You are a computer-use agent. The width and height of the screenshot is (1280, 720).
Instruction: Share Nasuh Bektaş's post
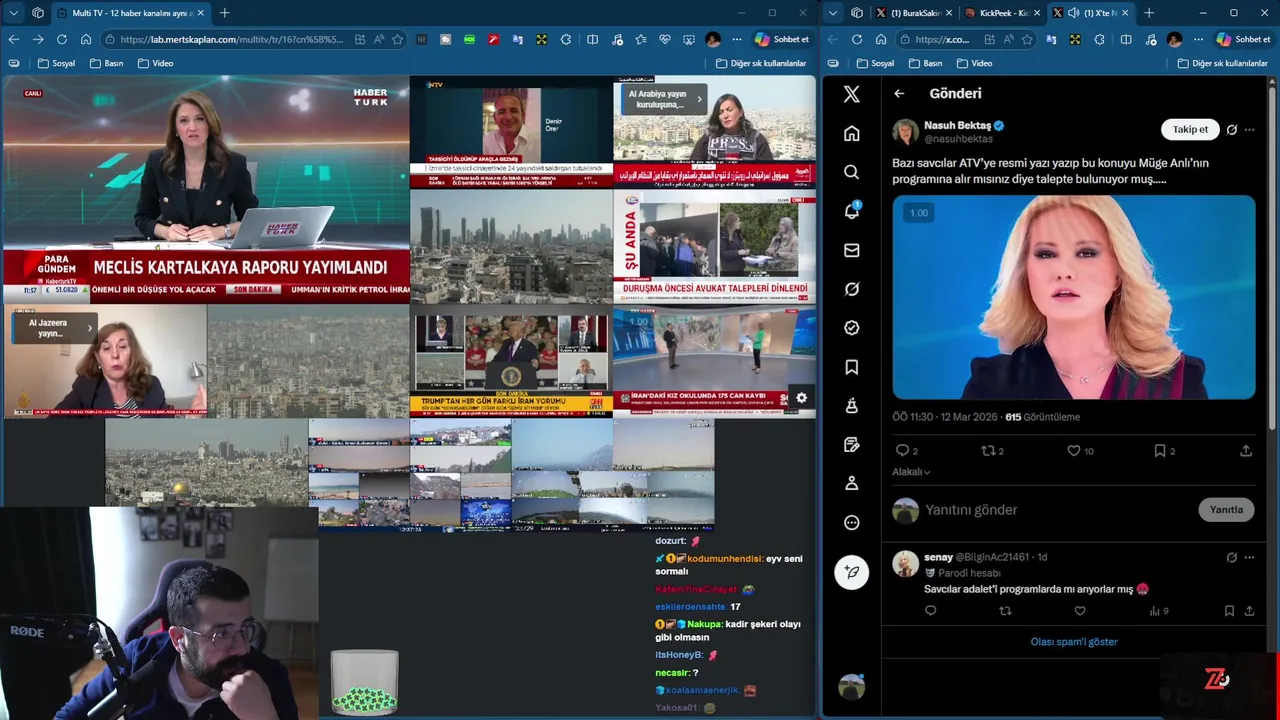click(x=1246, y=451)
